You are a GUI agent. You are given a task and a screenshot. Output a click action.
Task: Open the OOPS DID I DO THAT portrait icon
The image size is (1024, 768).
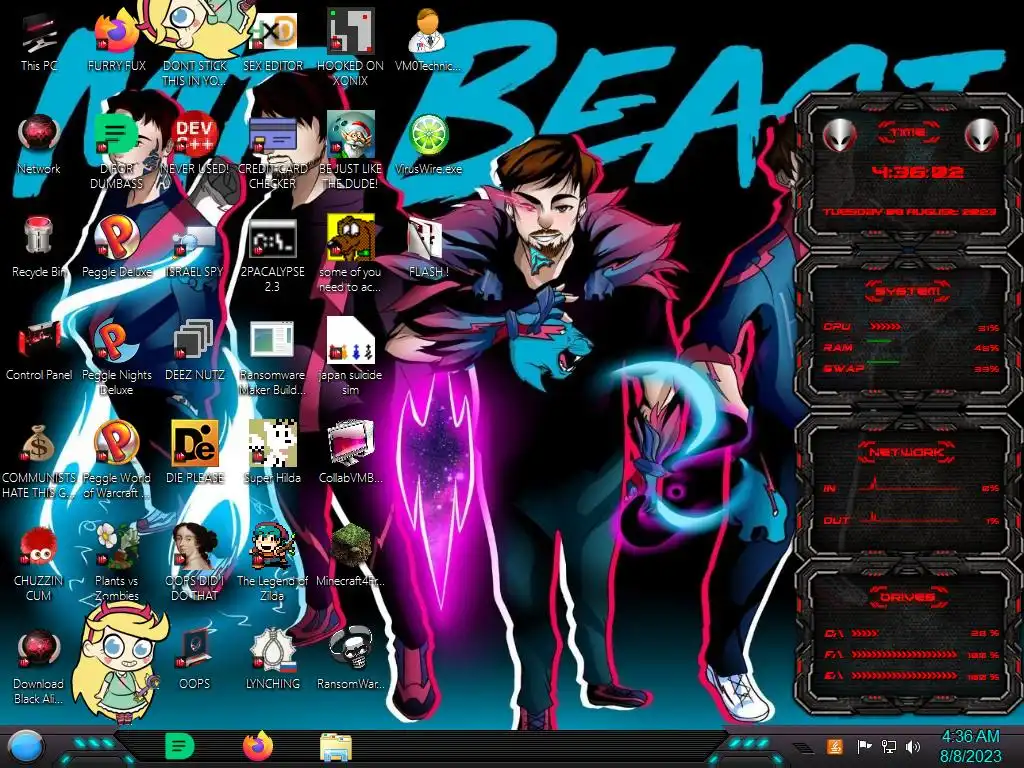[195, 546]
